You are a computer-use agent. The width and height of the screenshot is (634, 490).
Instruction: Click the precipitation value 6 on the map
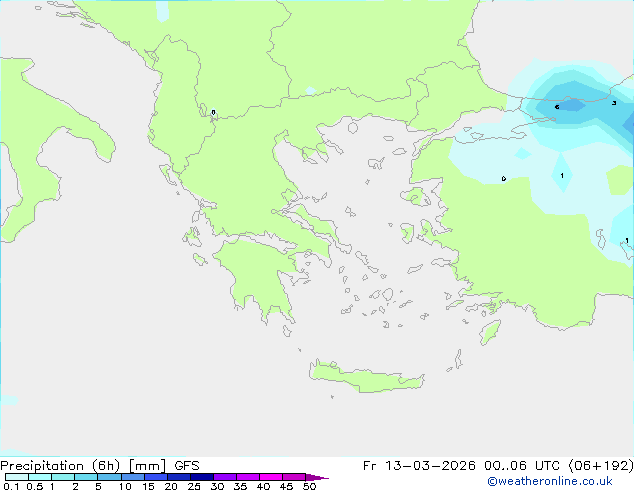coord(557,107)
